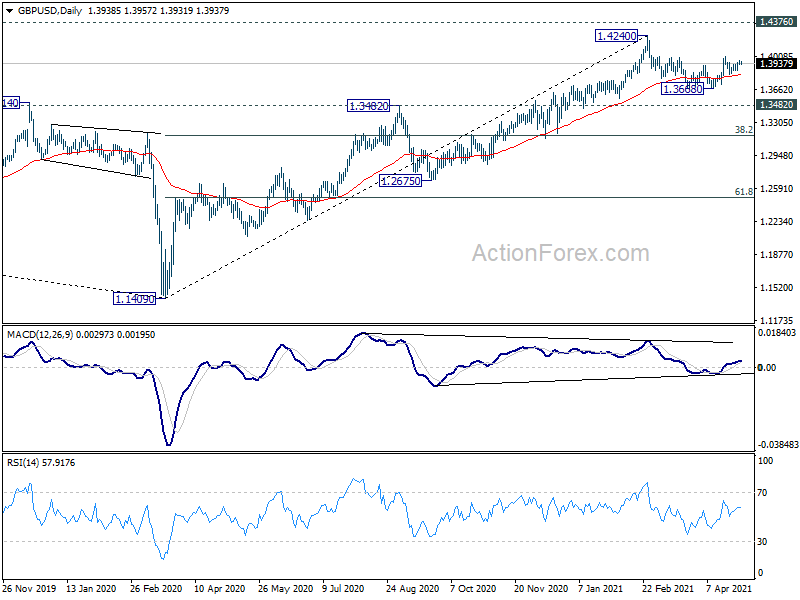The height and width of the screenshot is (600, 800).
Task: Click the GBPUSD,Daily chart title
Action: pos(50,11)
